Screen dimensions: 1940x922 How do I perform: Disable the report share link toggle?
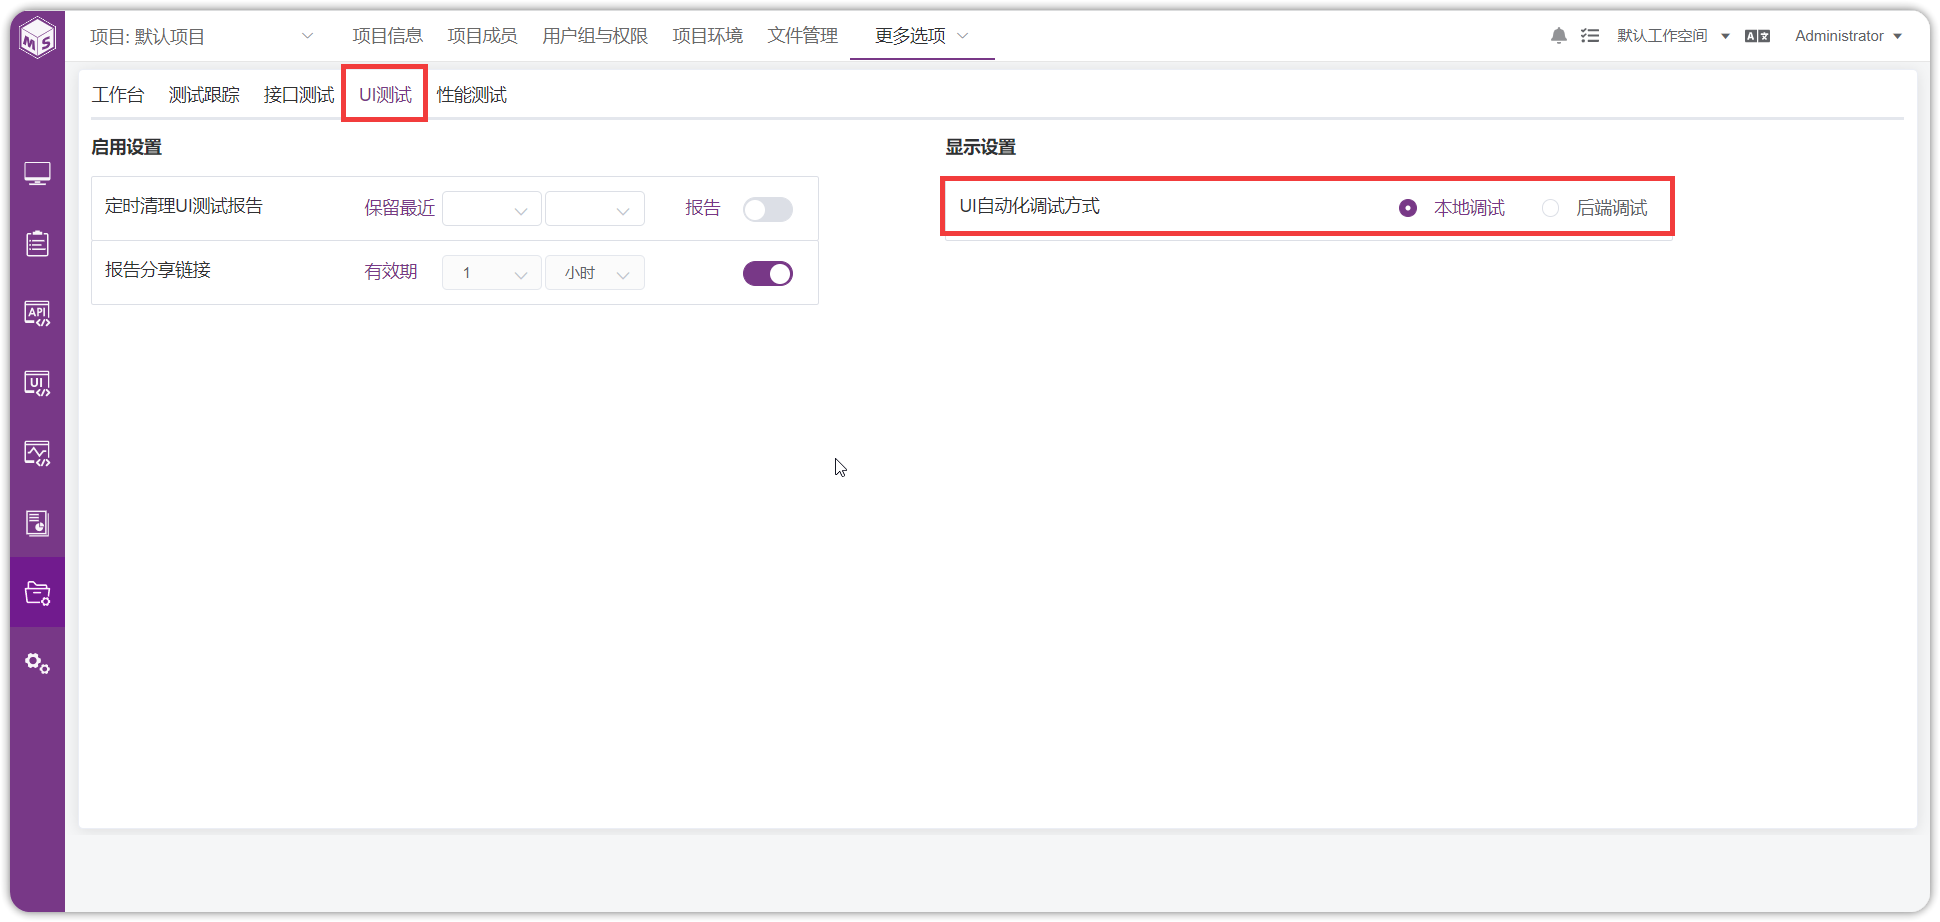pyautogui.click(x=768, y=273)
